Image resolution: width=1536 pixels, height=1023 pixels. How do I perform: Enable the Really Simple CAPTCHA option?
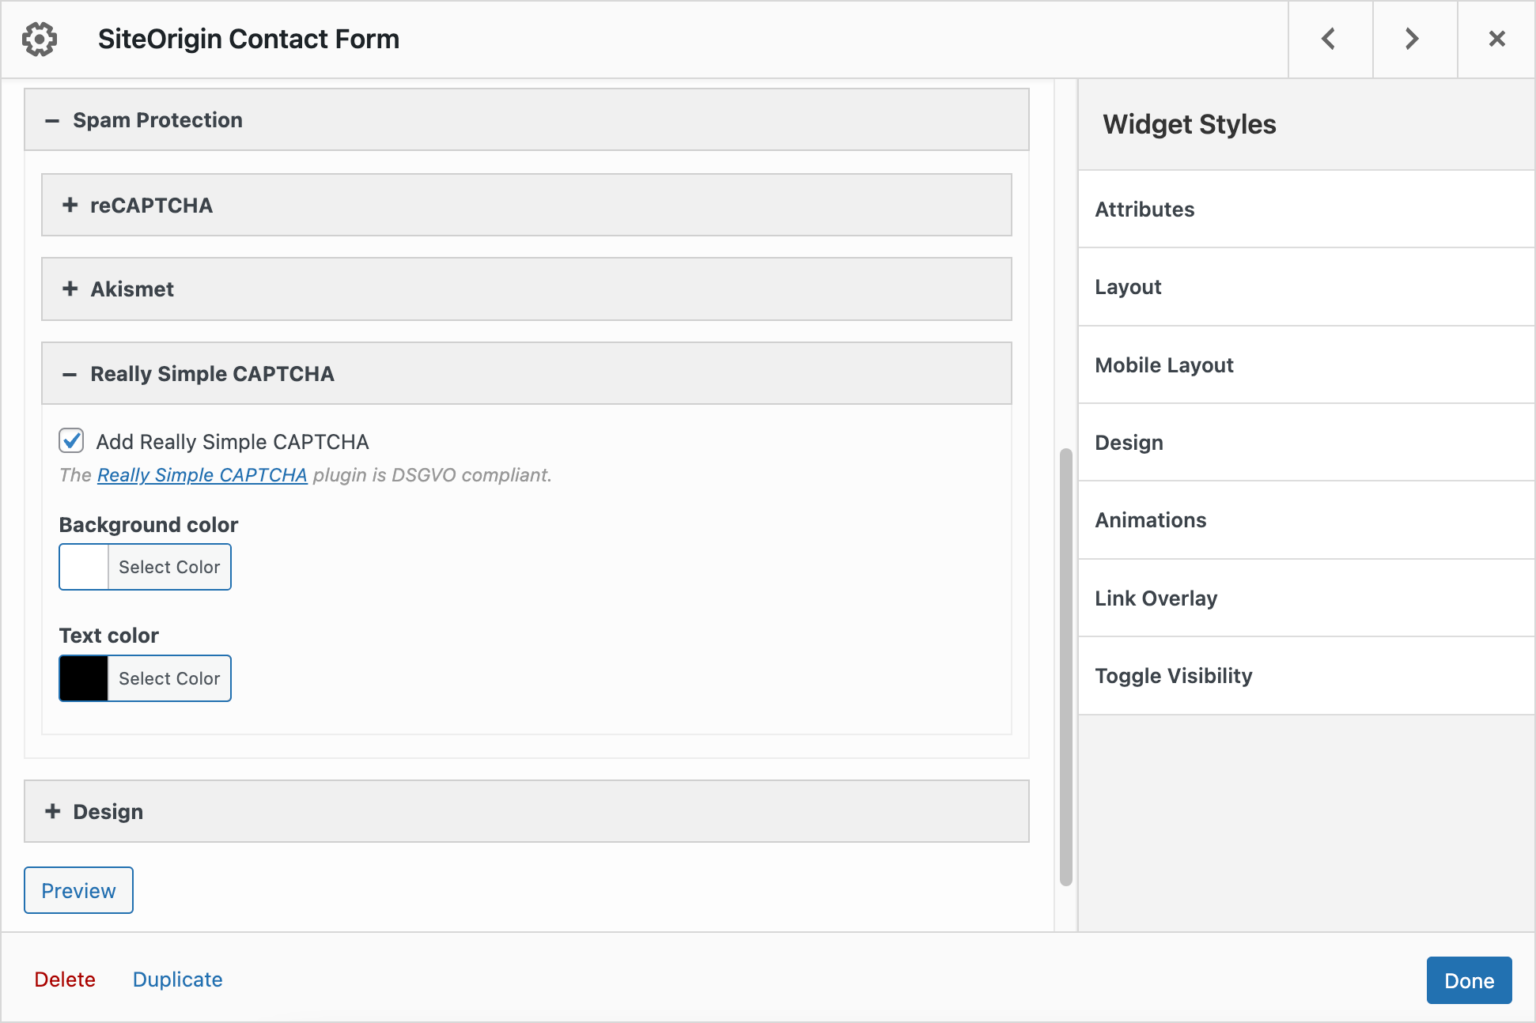click(71, 440)
